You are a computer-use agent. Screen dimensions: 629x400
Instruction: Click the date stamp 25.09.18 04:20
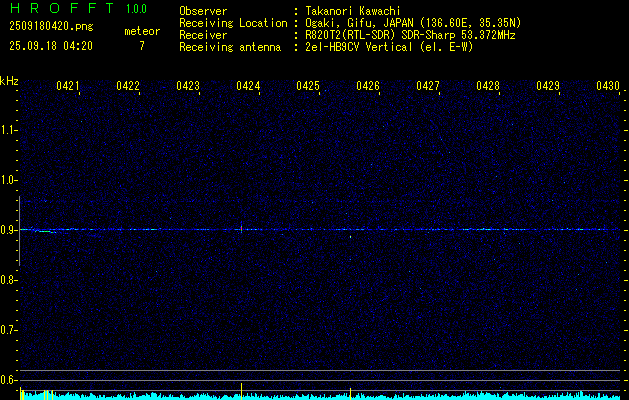coord(51,46)
